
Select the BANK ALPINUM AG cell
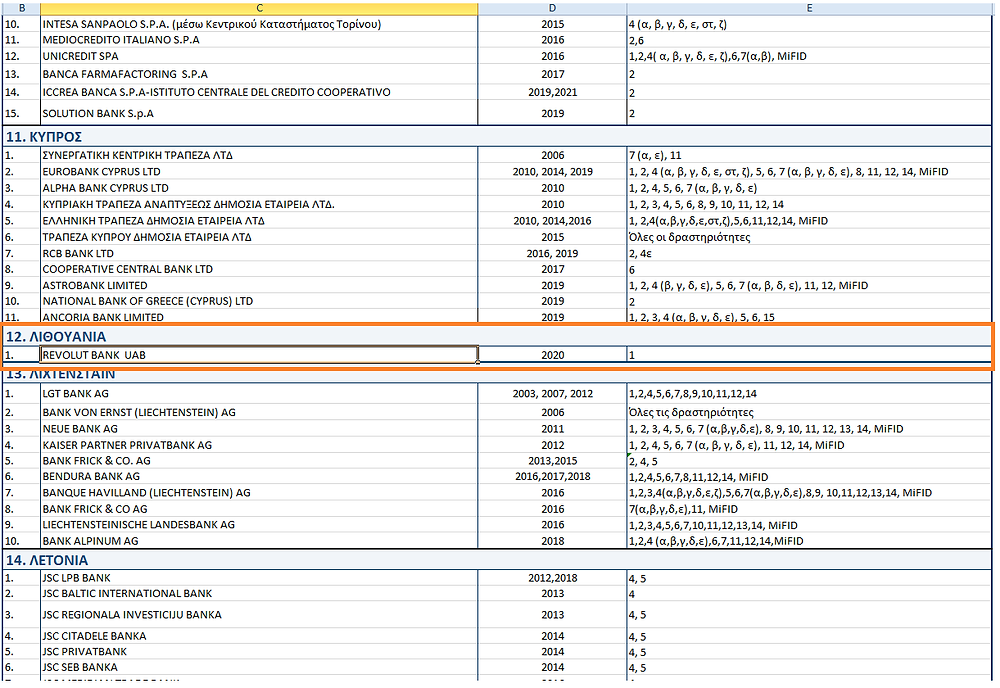pyautogui.click(x=259, y=541)
